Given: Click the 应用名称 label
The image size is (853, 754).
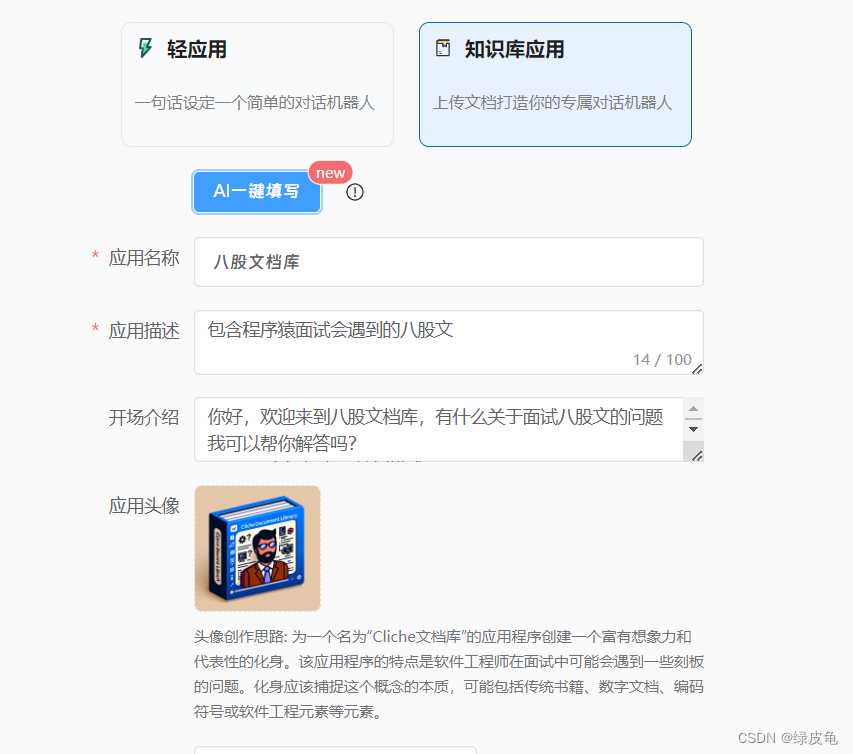Looking at the screenshot, I should pyautogui.click(x=144, y=258).
